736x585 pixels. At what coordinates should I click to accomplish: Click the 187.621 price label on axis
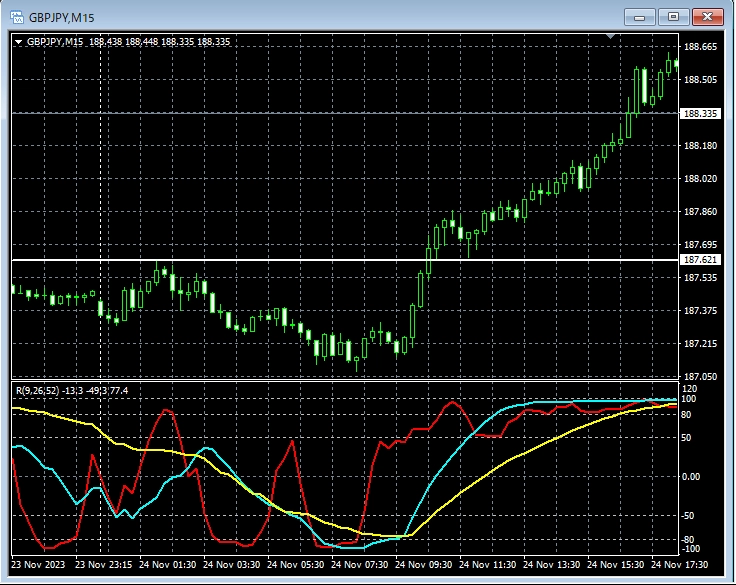[700, 260]
